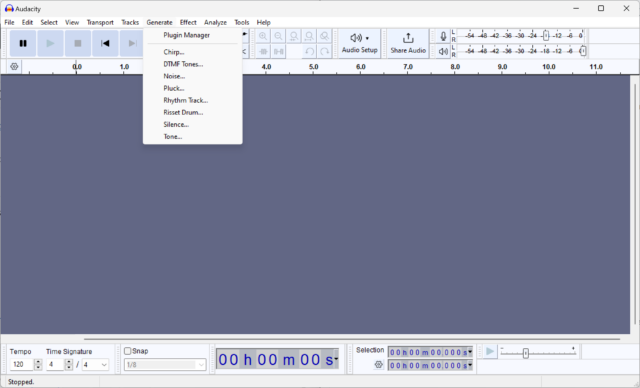
Task: Click the Skip to Start button
Action: pos(105,43)
